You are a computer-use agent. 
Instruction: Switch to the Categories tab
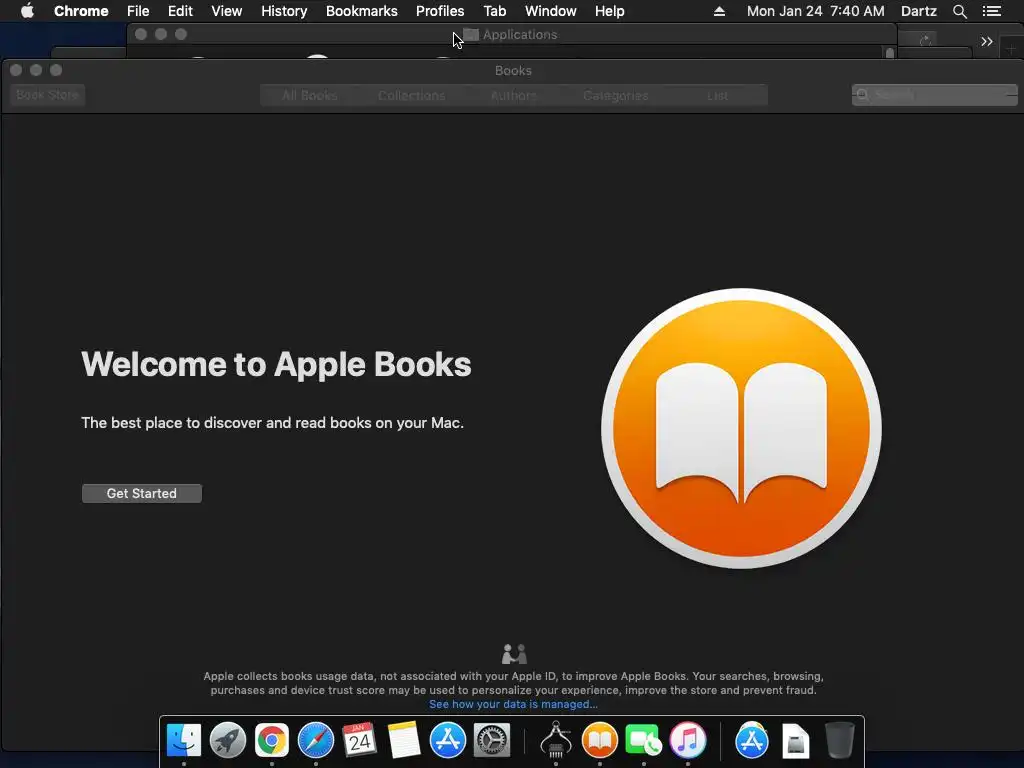pyautogui.click(x=615, y=95)
